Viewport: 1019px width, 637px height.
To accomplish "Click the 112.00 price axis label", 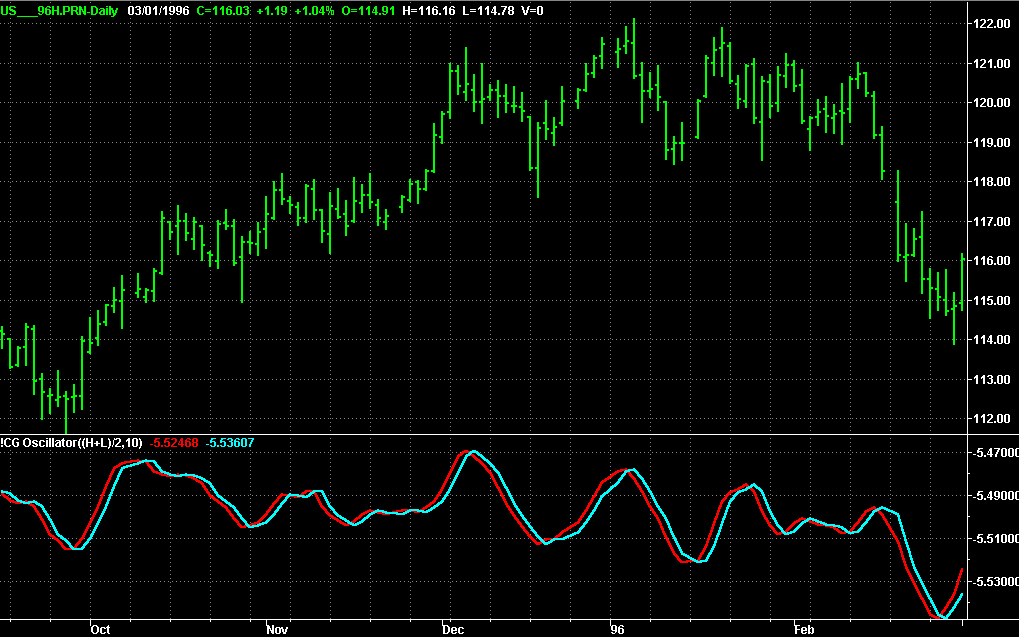I will click(x=992, y=419).
